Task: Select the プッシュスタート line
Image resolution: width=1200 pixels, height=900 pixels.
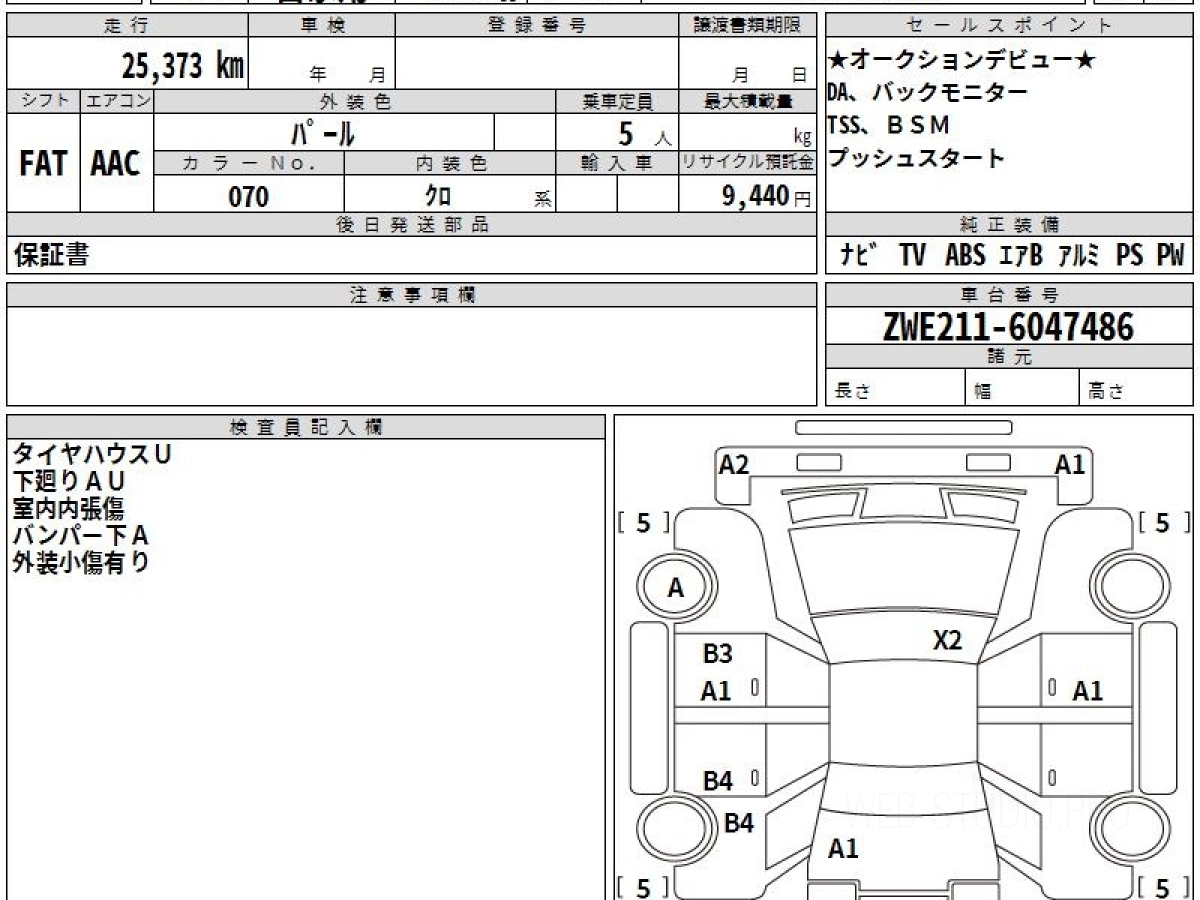Action: pyautogui.click(x=916, y=158)
